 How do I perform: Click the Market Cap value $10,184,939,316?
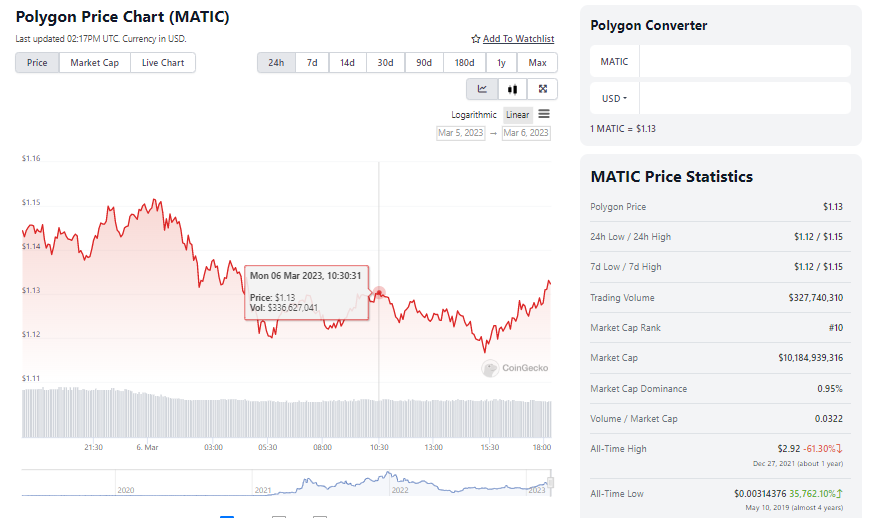(x=810, y=357)
